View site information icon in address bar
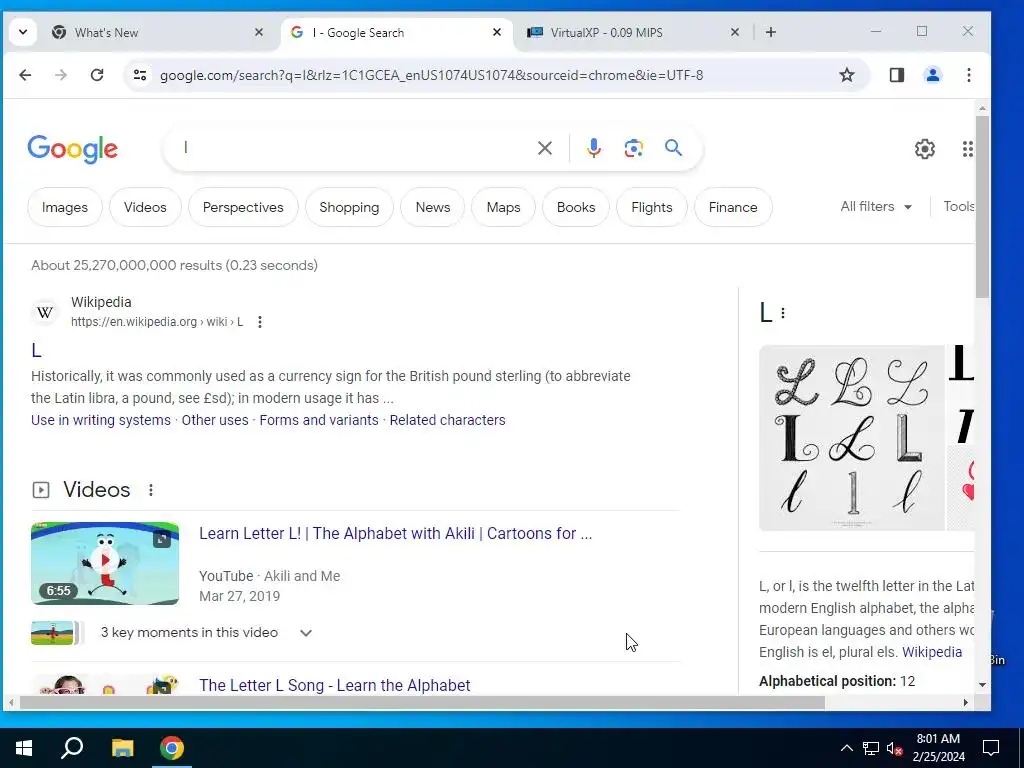Screen dimensions: 1024x768 click(x=140, y=75)
